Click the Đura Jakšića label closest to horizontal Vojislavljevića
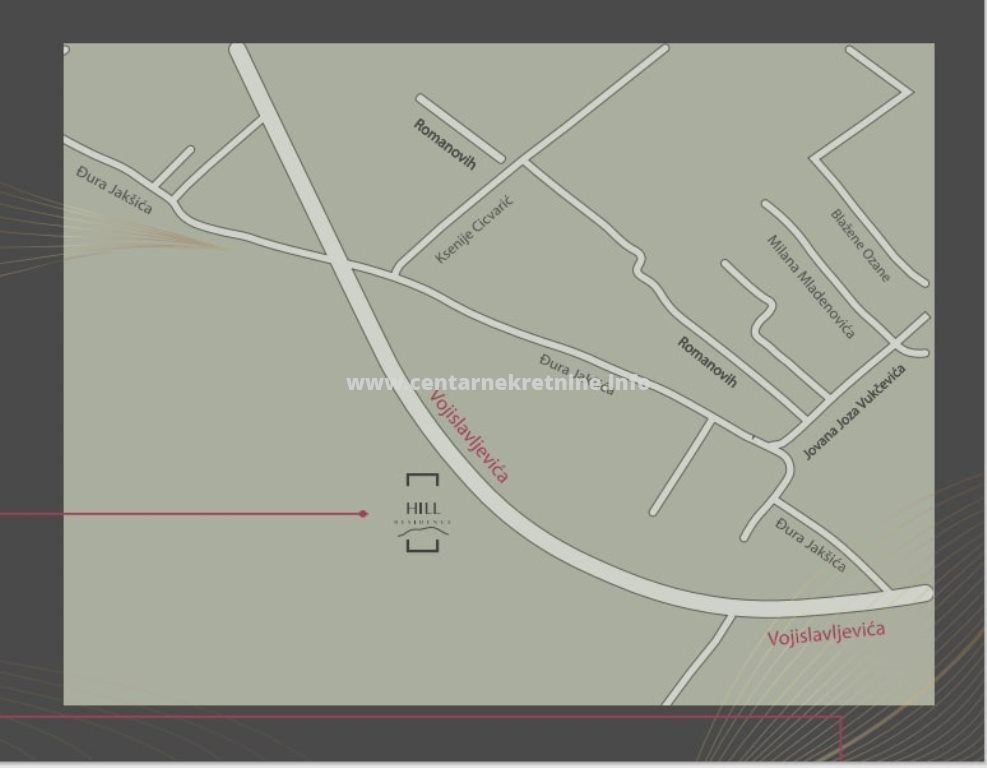Viewport: 987px width, 768px height. pyautogui.click(x=811, y=545)
